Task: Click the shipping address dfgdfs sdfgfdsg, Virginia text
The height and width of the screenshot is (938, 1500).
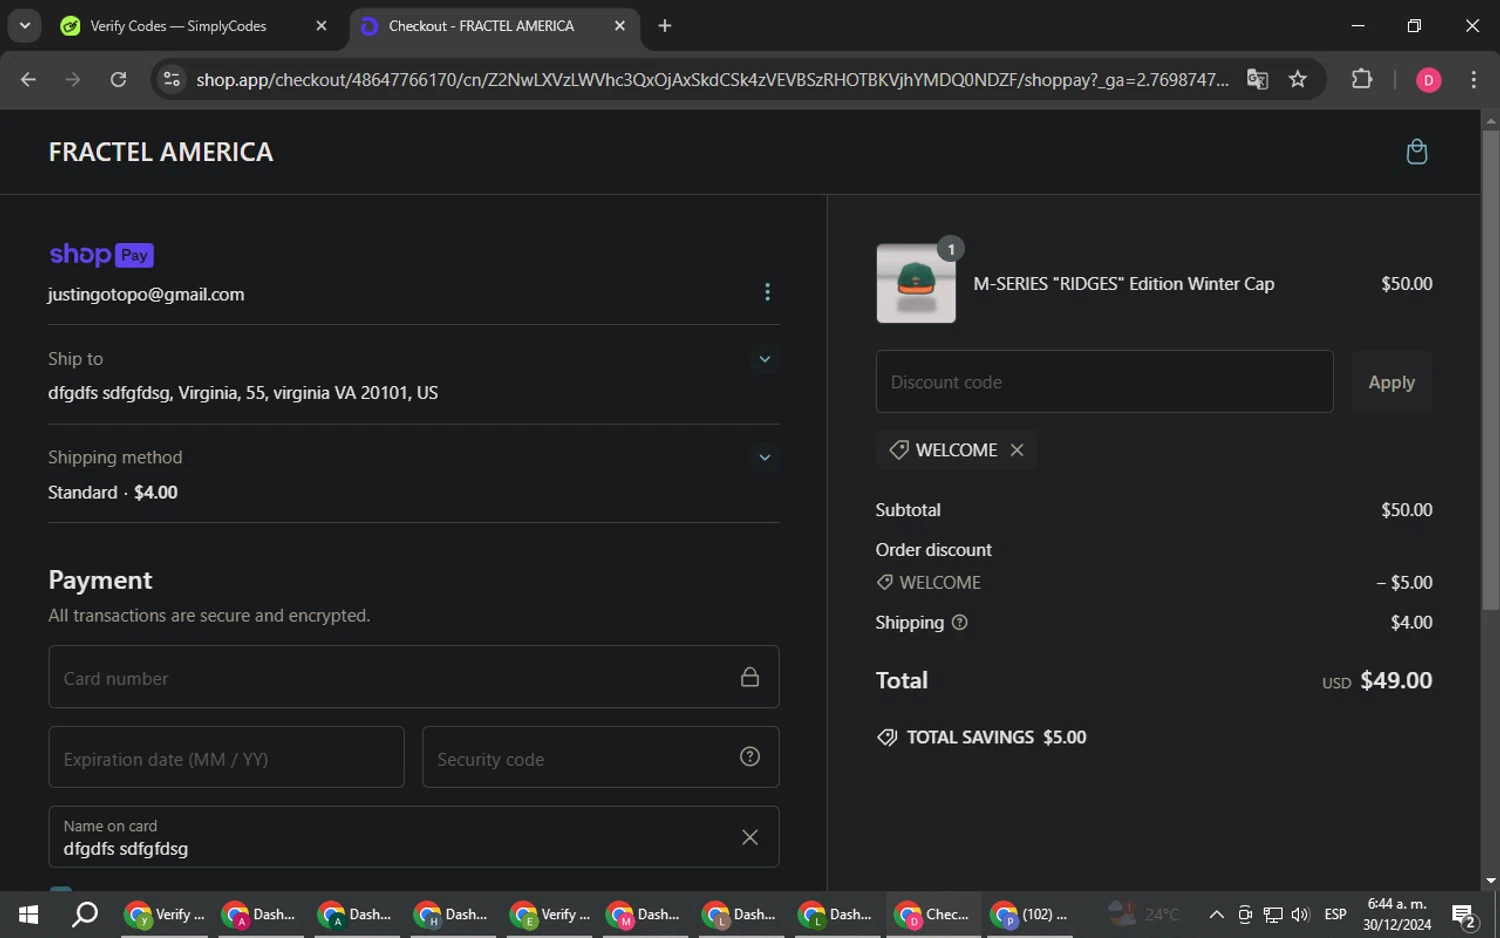Action: (243, 393)
